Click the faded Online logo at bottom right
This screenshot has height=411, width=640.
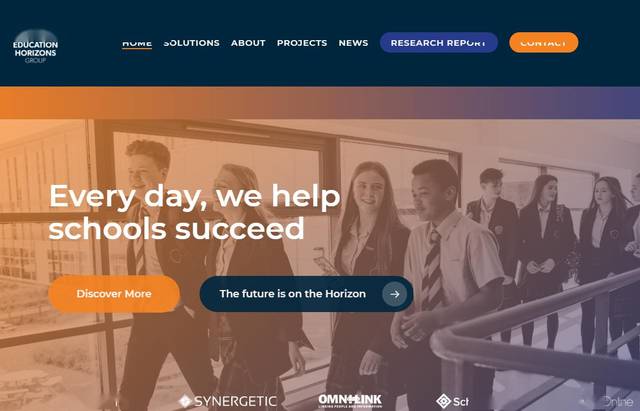pyautogui.click(x=617, y=401)
